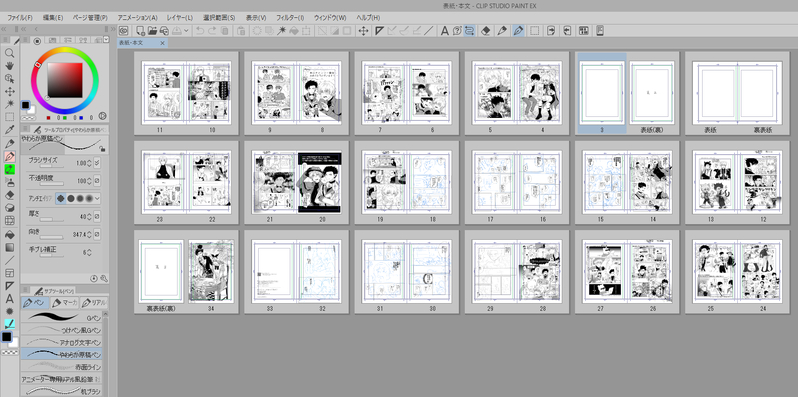Click the selection frame icon in command bar
The width and height of the screenshot is (798, 397).
point(534,31)
